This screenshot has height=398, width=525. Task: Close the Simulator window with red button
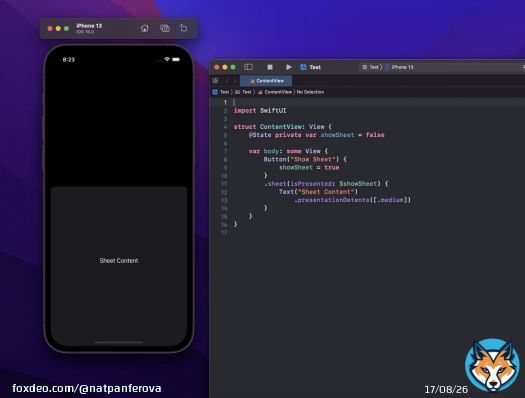click(x=50, y=28)
